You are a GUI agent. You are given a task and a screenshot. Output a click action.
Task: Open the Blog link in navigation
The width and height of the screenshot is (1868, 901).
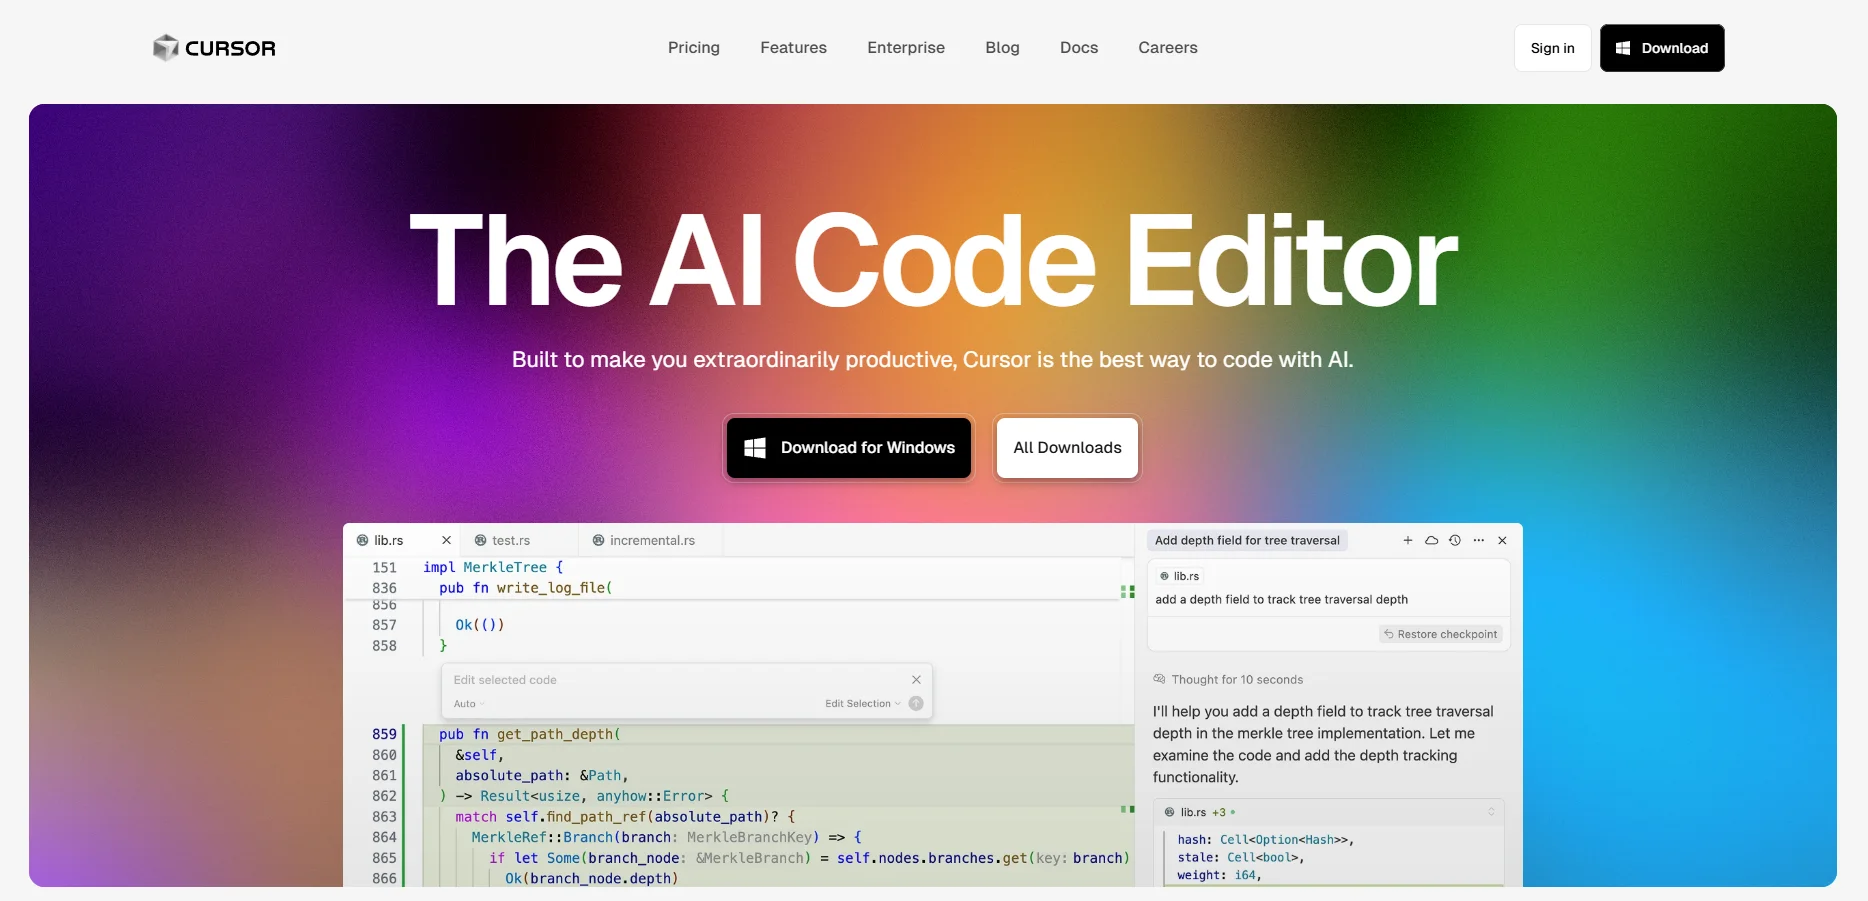coord(1002,48)
